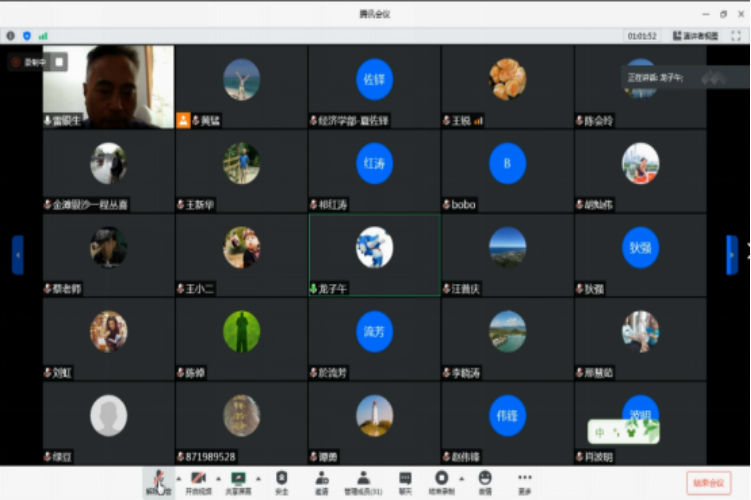This screenshot has height=500, width=751.
Task: Click the network signal status icon
Action: tap(43, 35)
